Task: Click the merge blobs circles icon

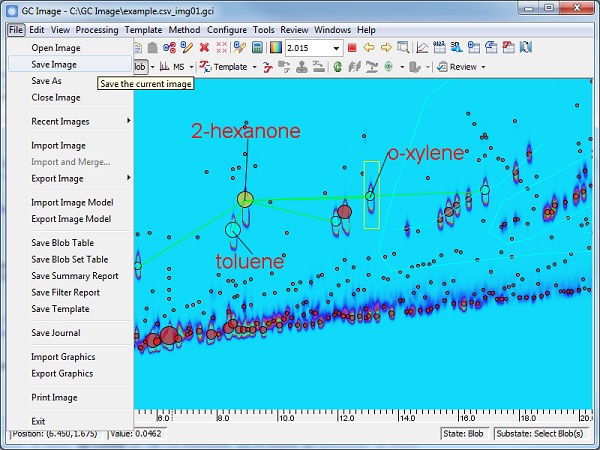Action: 169,47
